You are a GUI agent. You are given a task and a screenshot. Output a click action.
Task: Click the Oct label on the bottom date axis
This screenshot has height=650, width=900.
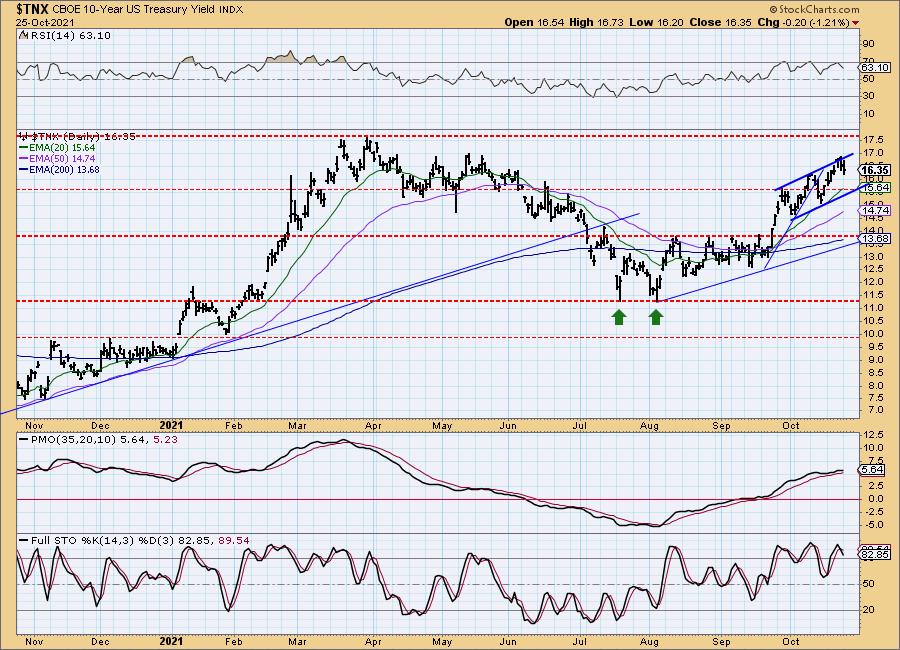click(791, 641)
